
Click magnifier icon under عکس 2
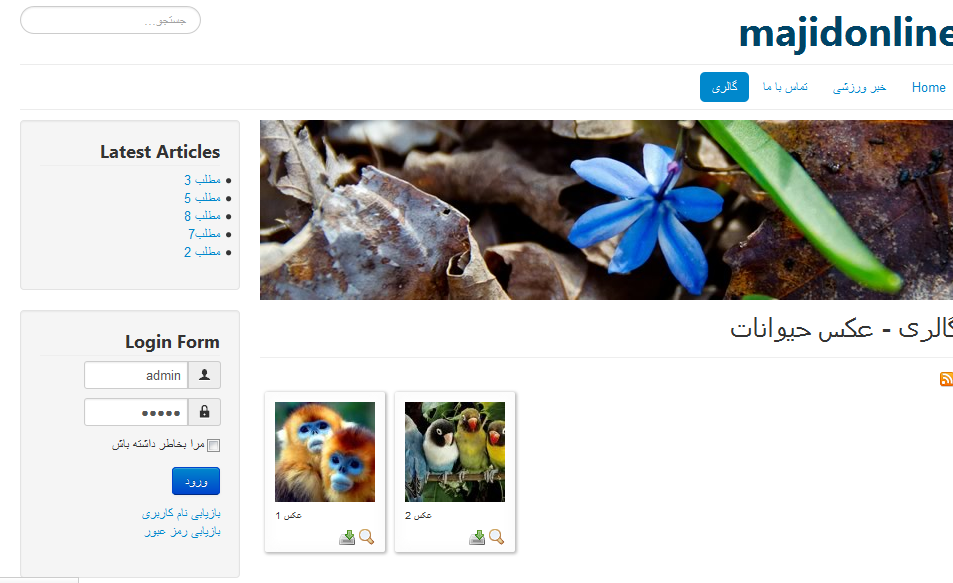click(x=497, y=537)
